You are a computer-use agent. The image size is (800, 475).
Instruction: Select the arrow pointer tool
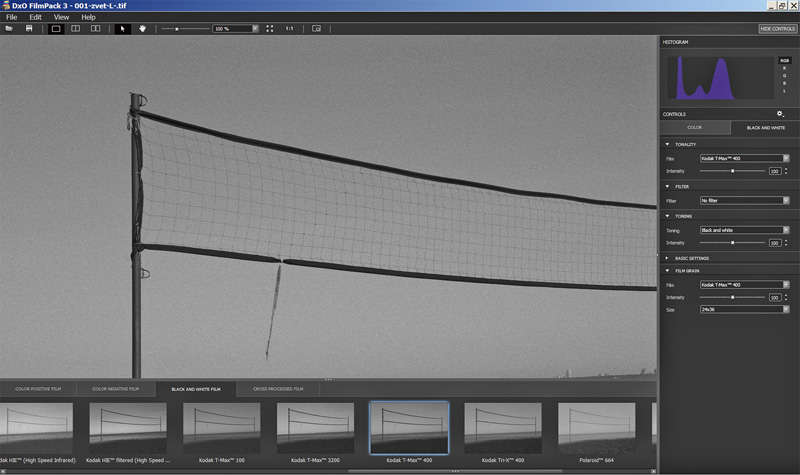[x=123, y=29]
